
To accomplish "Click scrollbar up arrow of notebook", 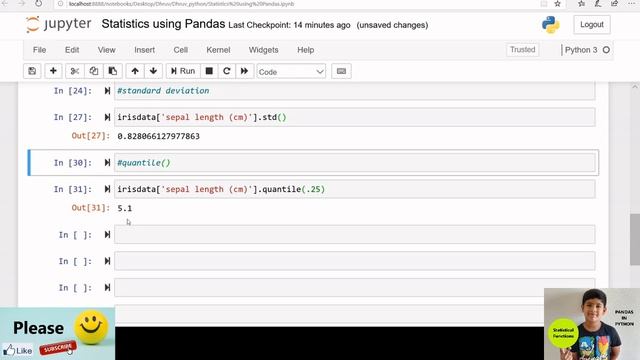I will pyautogui.click(x=635, y=87).
